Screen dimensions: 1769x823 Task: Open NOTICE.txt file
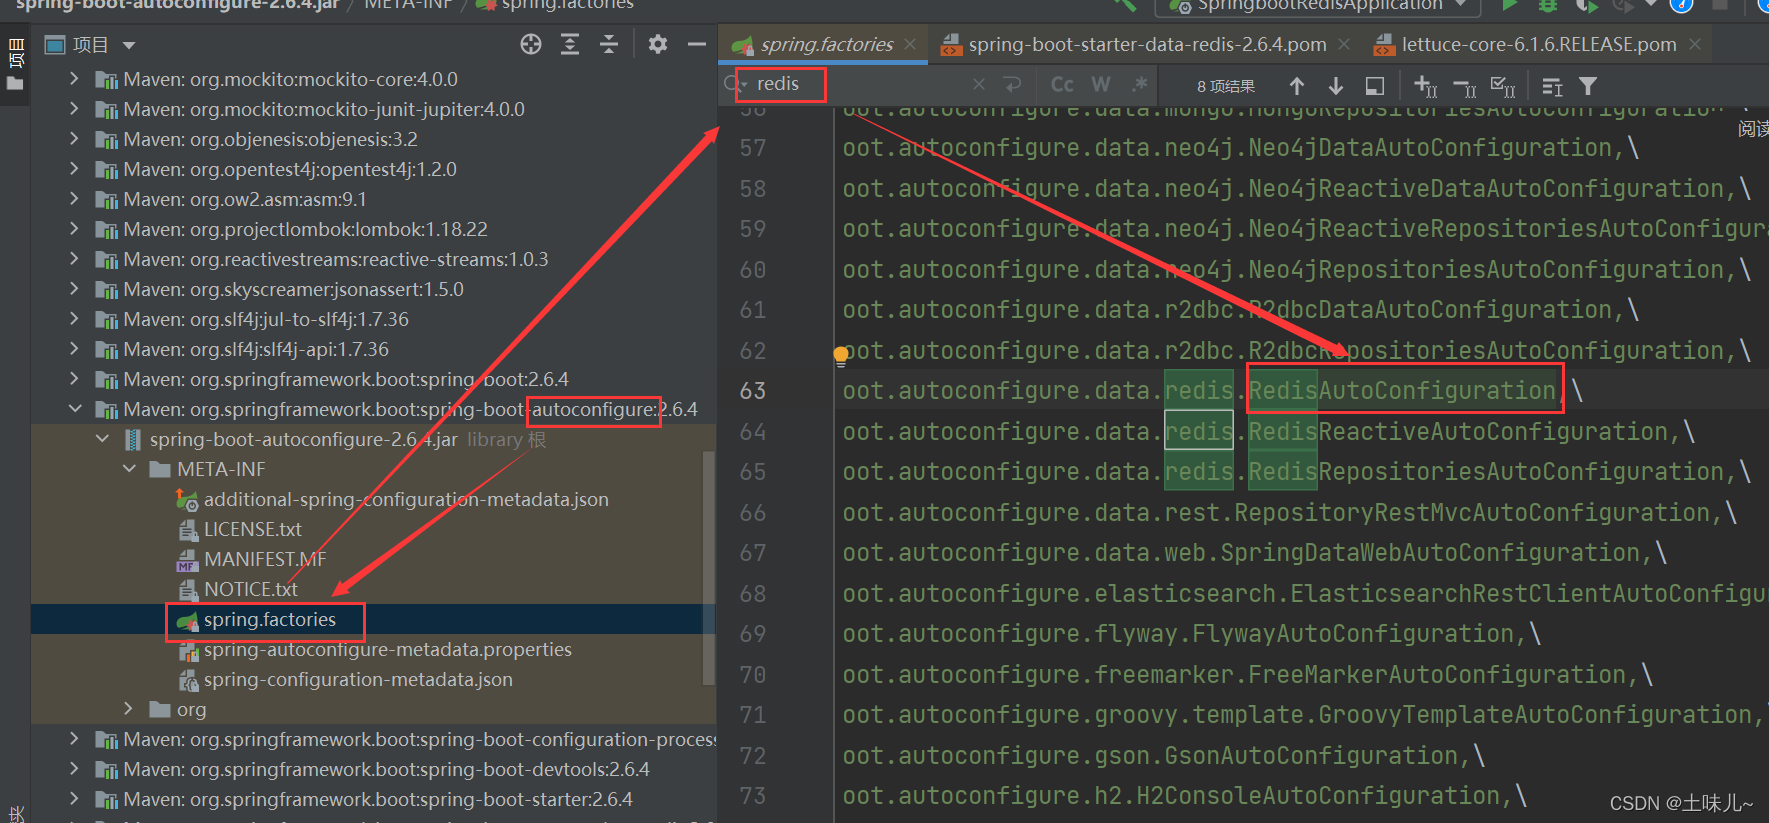point(251,589)
